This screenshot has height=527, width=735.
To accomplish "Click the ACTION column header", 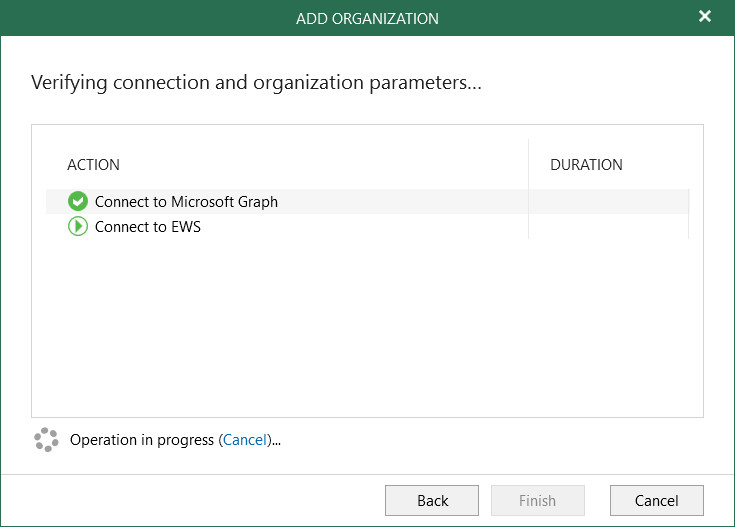I will pos(93,165).
